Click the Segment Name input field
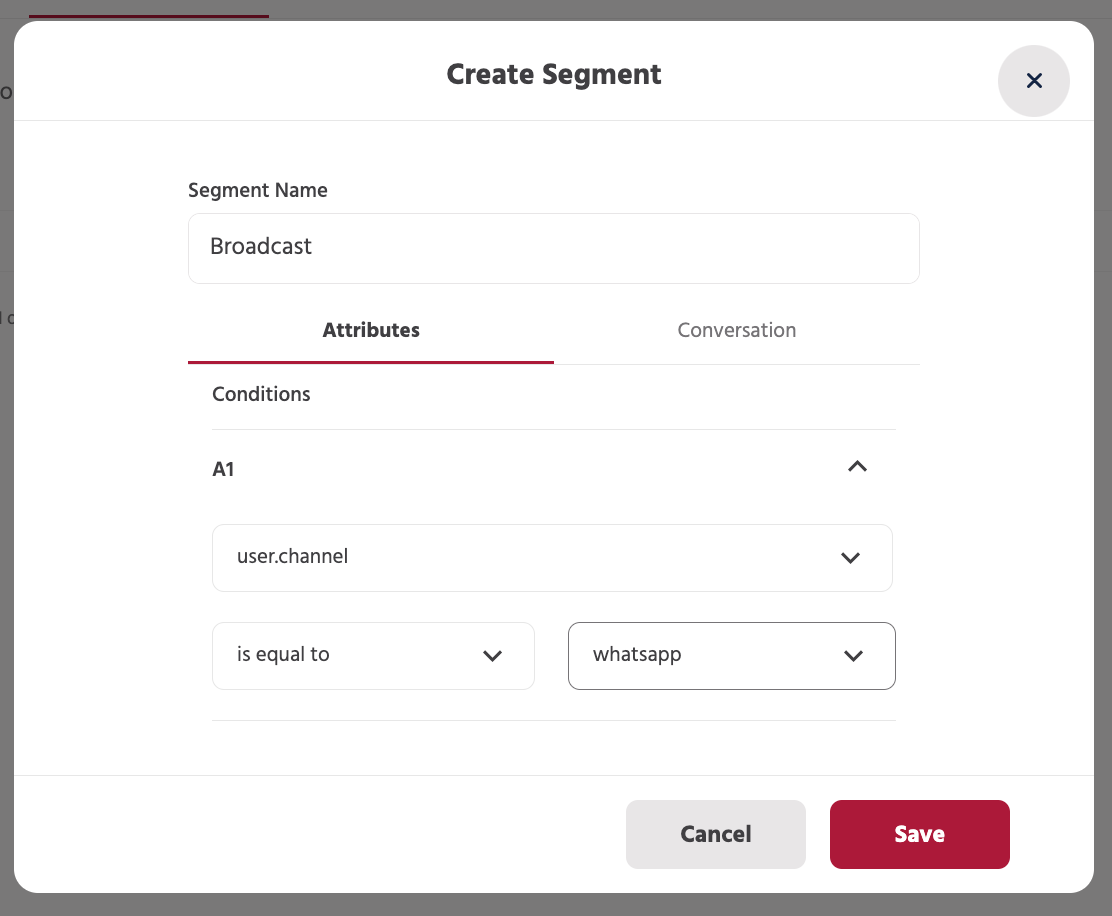 [x=553, y=248]
